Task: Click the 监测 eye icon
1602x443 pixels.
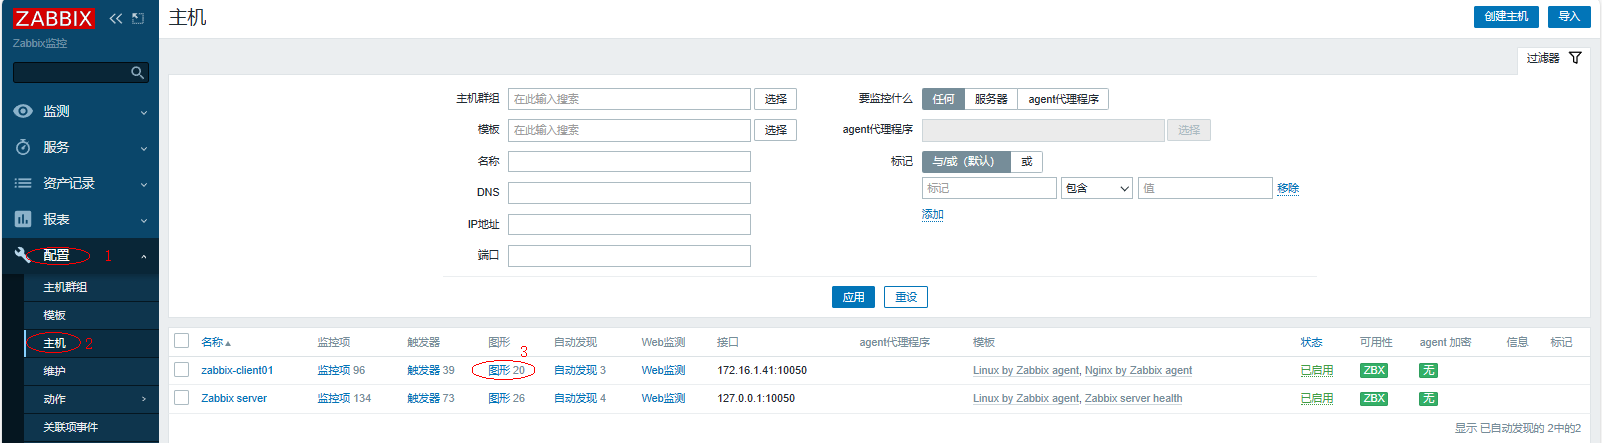Action: pyautogui.click(x=23, y=111)
